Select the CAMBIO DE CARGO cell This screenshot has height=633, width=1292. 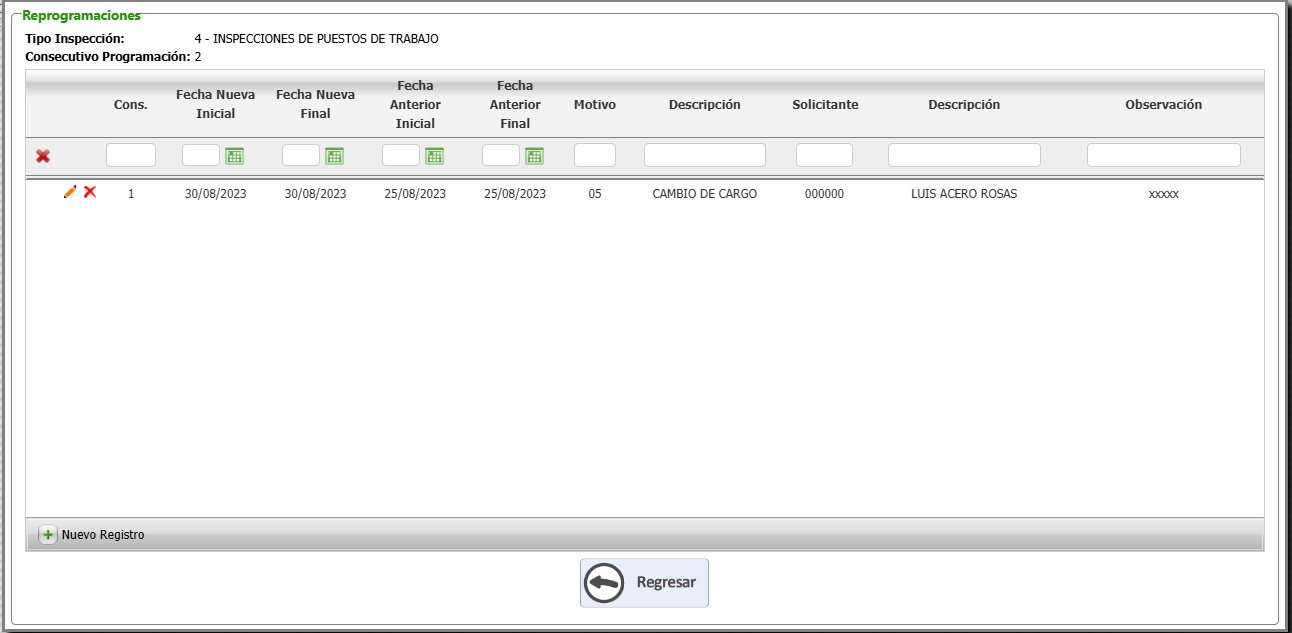tap(705, 194)
